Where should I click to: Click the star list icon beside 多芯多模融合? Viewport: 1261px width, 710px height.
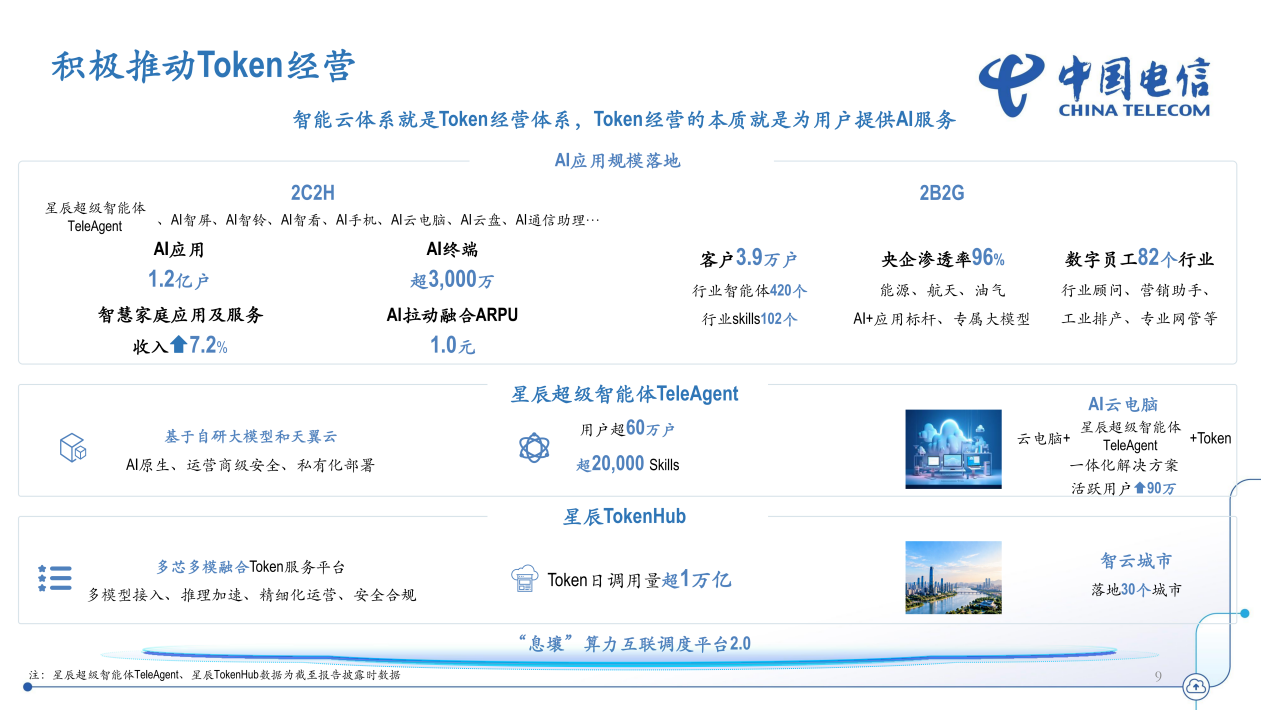(55, 578)
